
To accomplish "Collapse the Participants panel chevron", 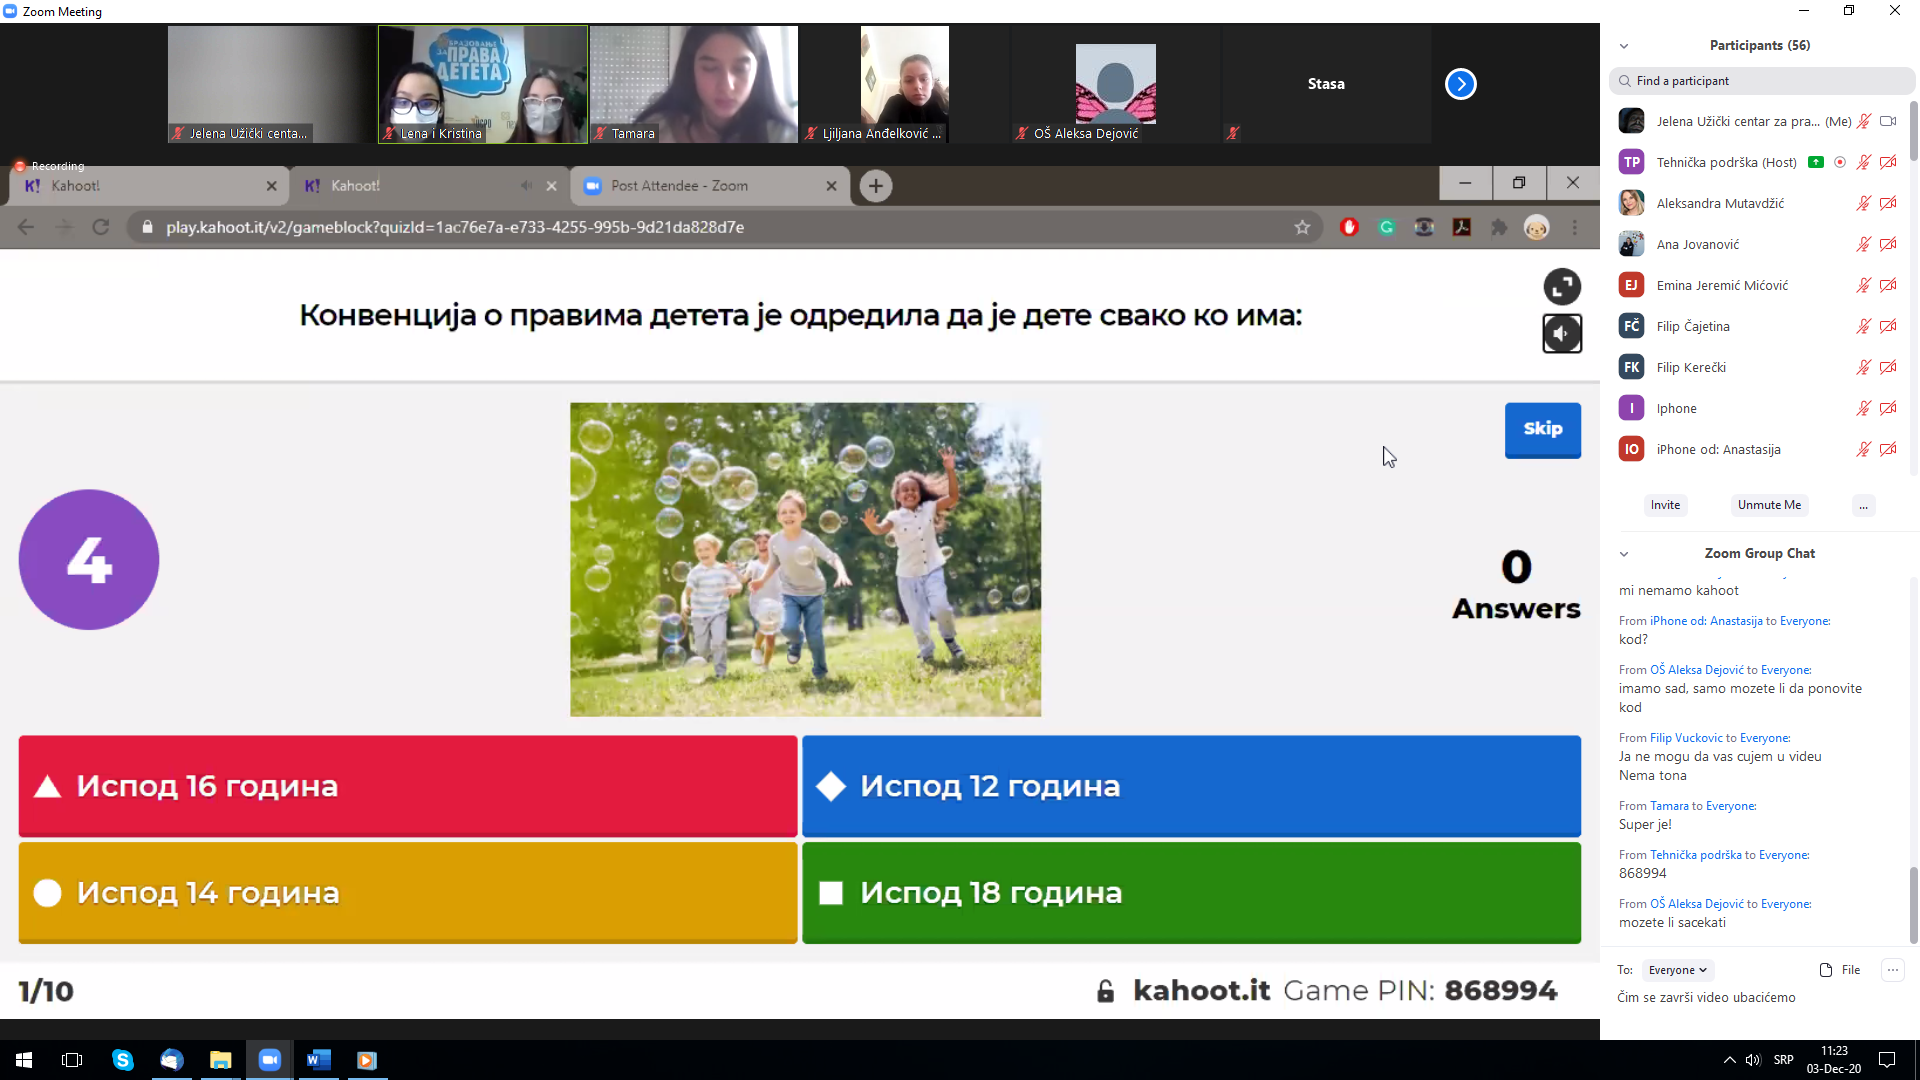I will pos(1624,46).
